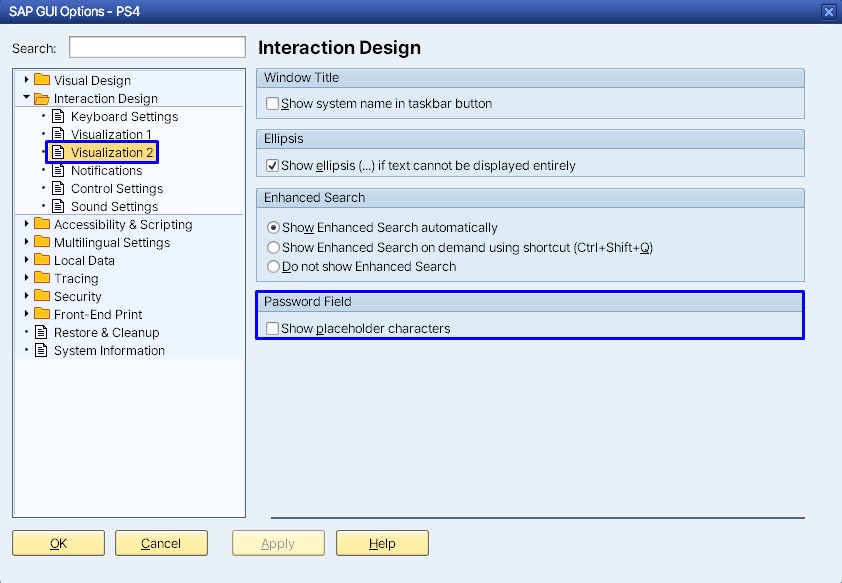The height and width of the screenshot is (583, 842).
Task: Click the Notifications document icon
Action: tap(58, 170)
